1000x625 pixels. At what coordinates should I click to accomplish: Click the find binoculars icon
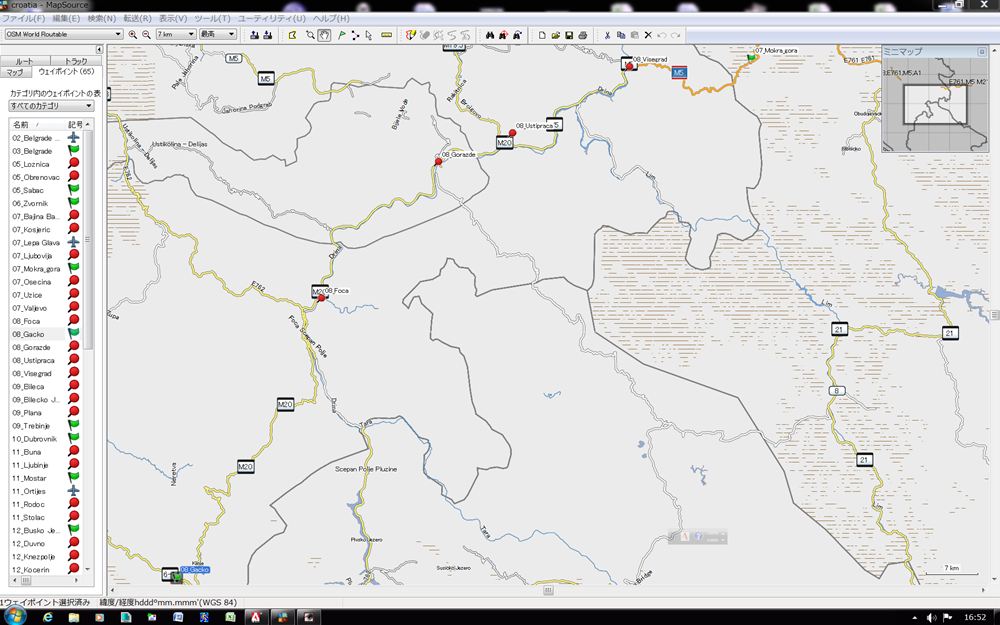tap(490, 34)
